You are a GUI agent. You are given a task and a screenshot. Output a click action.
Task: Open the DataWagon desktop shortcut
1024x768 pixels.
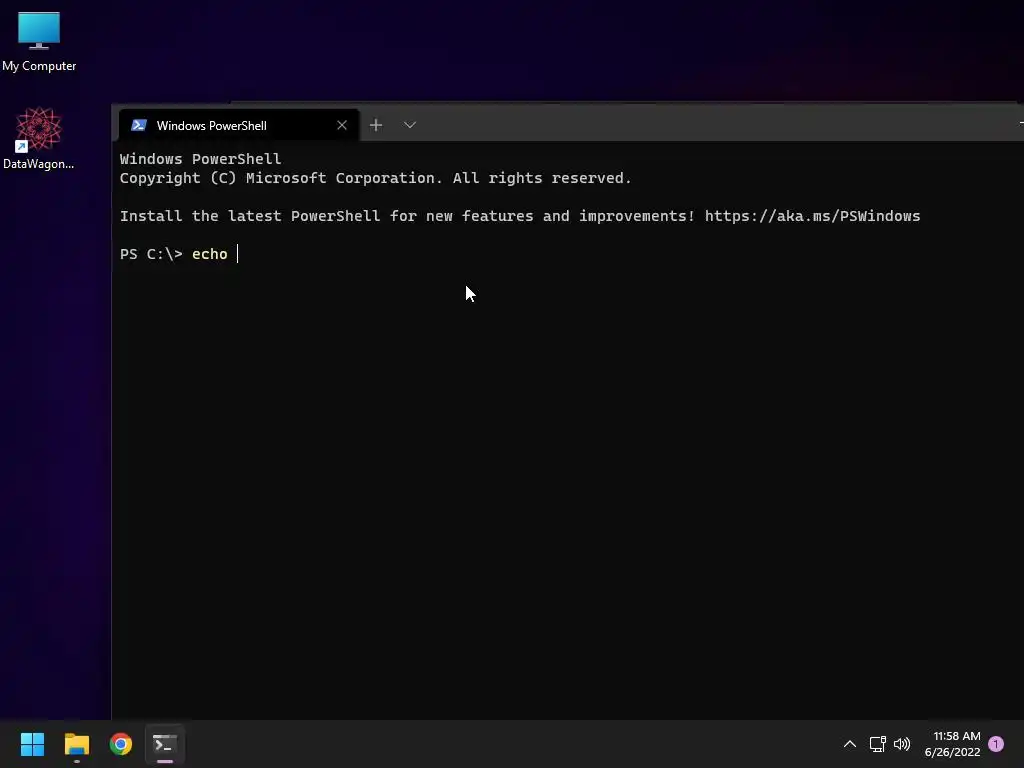click(39, 138)
